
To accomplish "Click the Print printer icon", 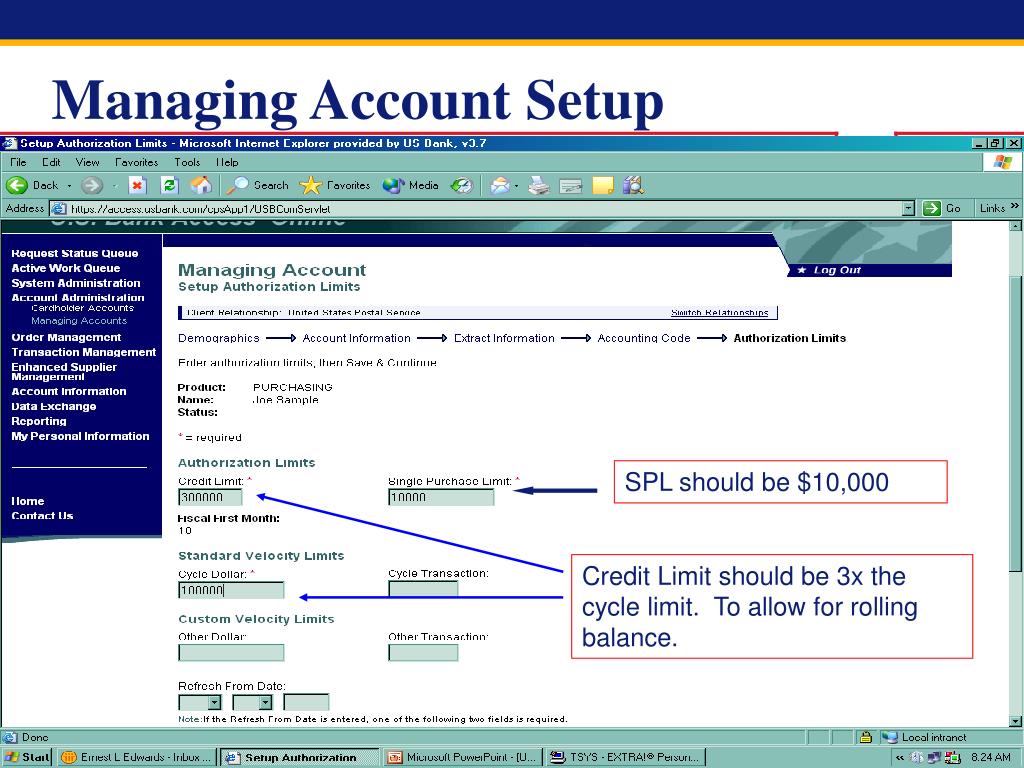I will 539,185.
